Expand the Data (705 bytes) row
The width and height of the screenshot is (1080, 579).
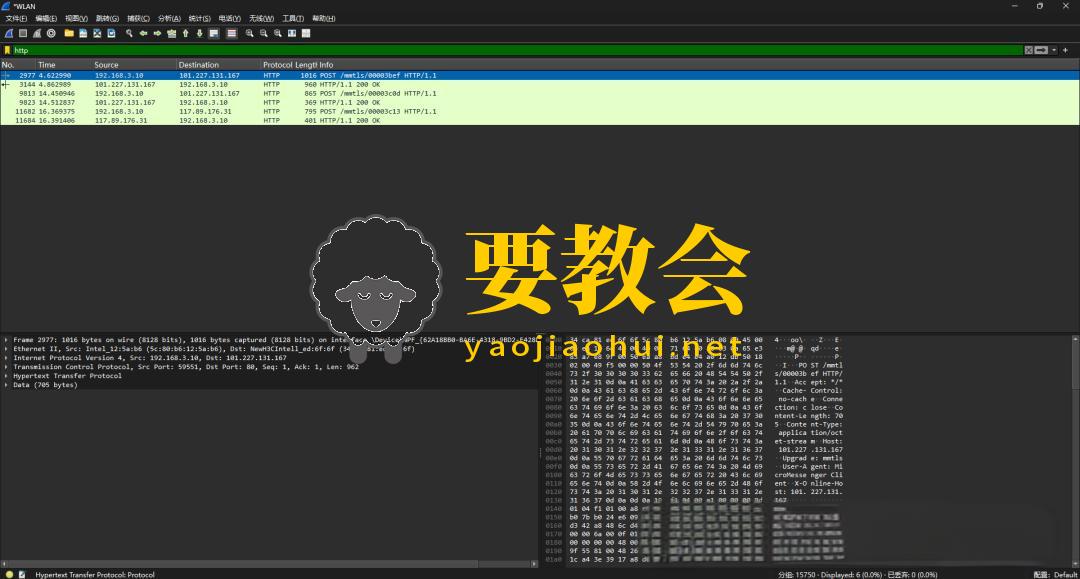click(6, 385)
